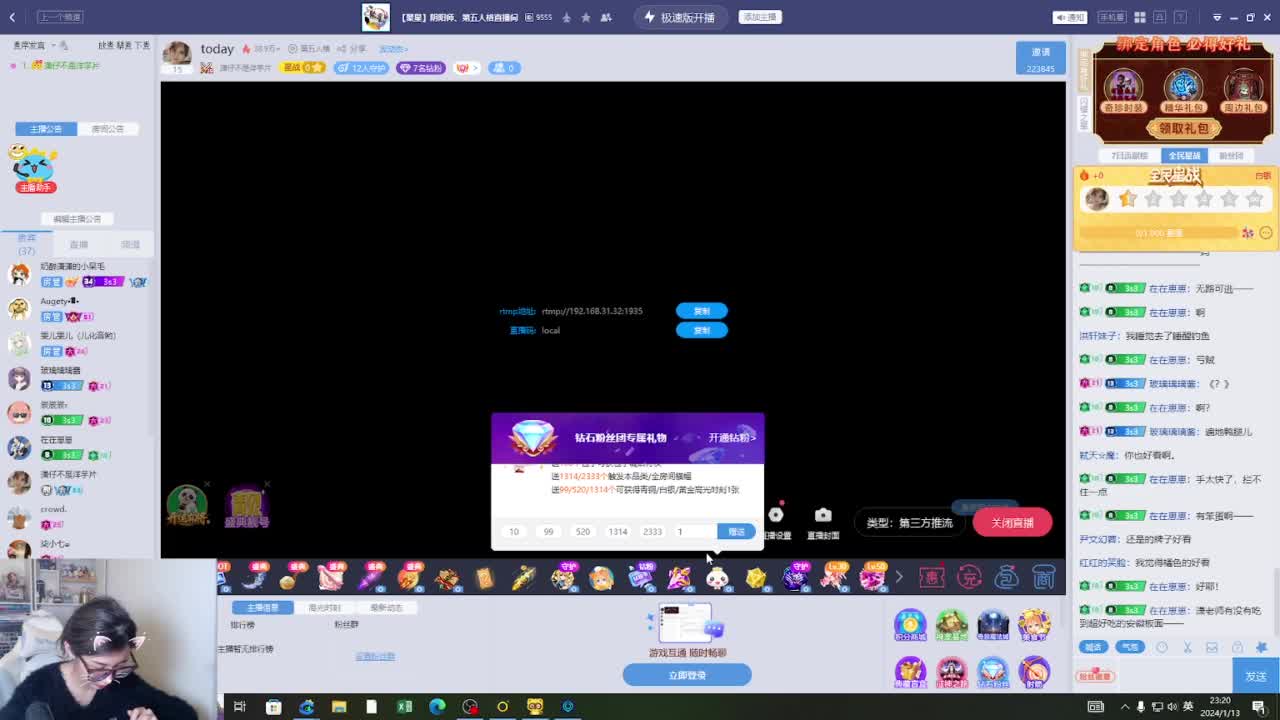This screenshot has width=1280, height=720.
Task: Expand more gifts with the right chevron
Action: [x=898, y=577]
